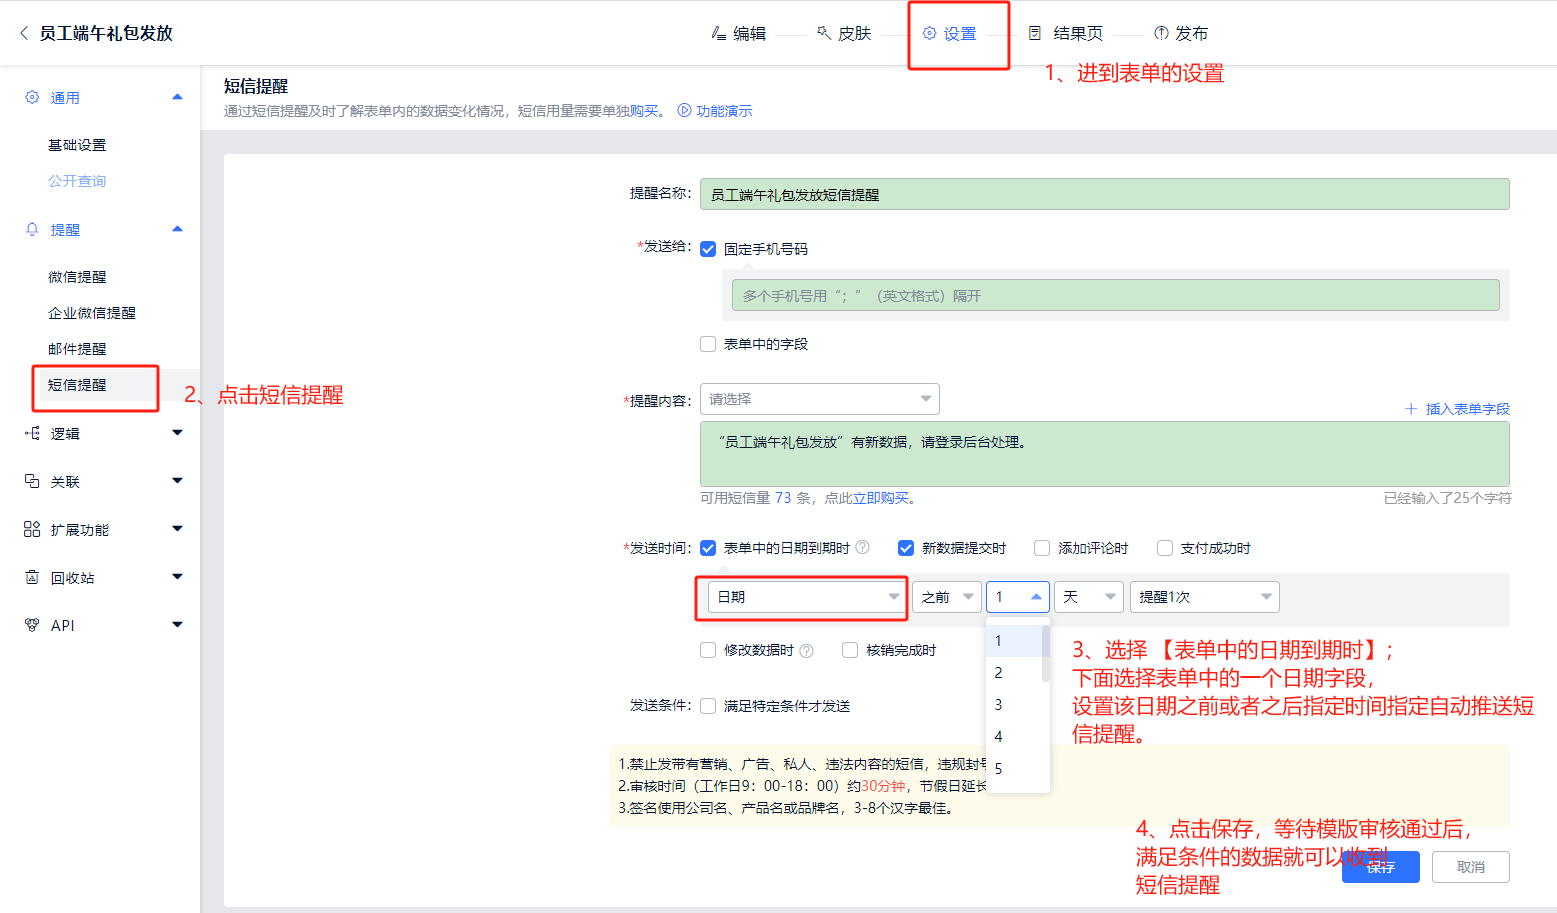Open the 之前 before/after dropdown
The height and width of the screenshot is (913, 1557).
tap(945, 597)
